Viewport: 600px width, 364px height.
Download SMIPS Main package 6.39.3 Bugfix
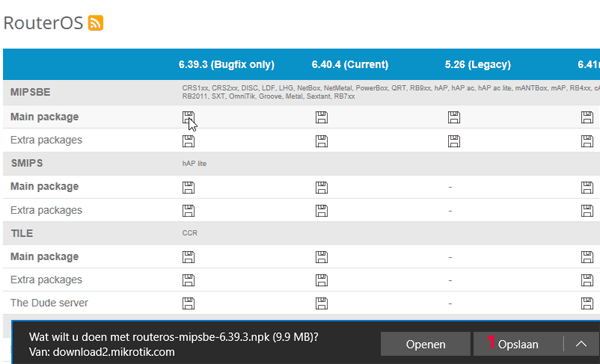(188, 188)
